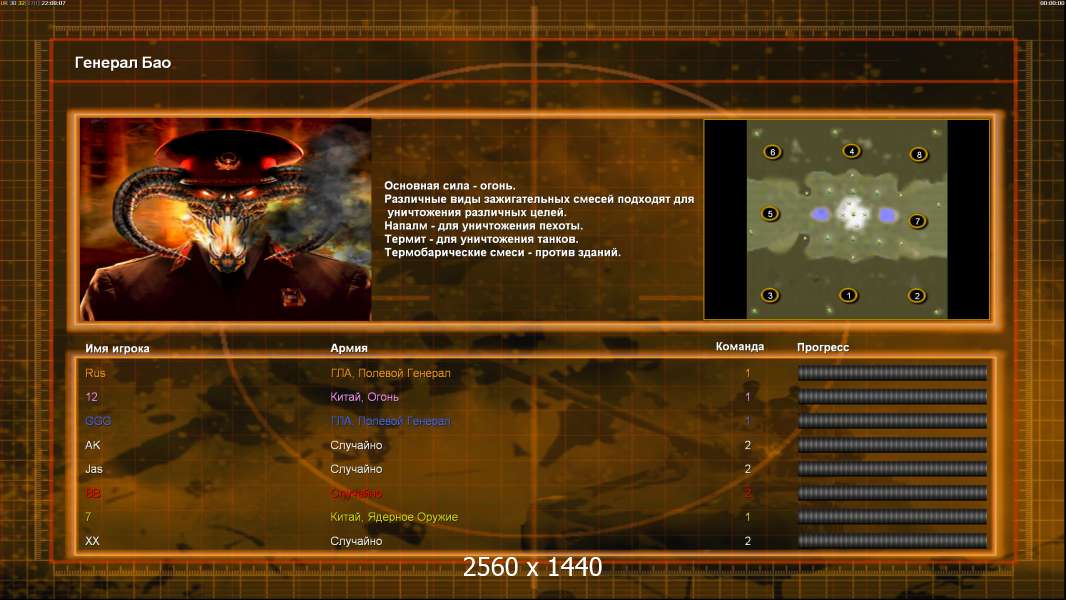Click army 'Китай, Огонь'

(364, 397)
